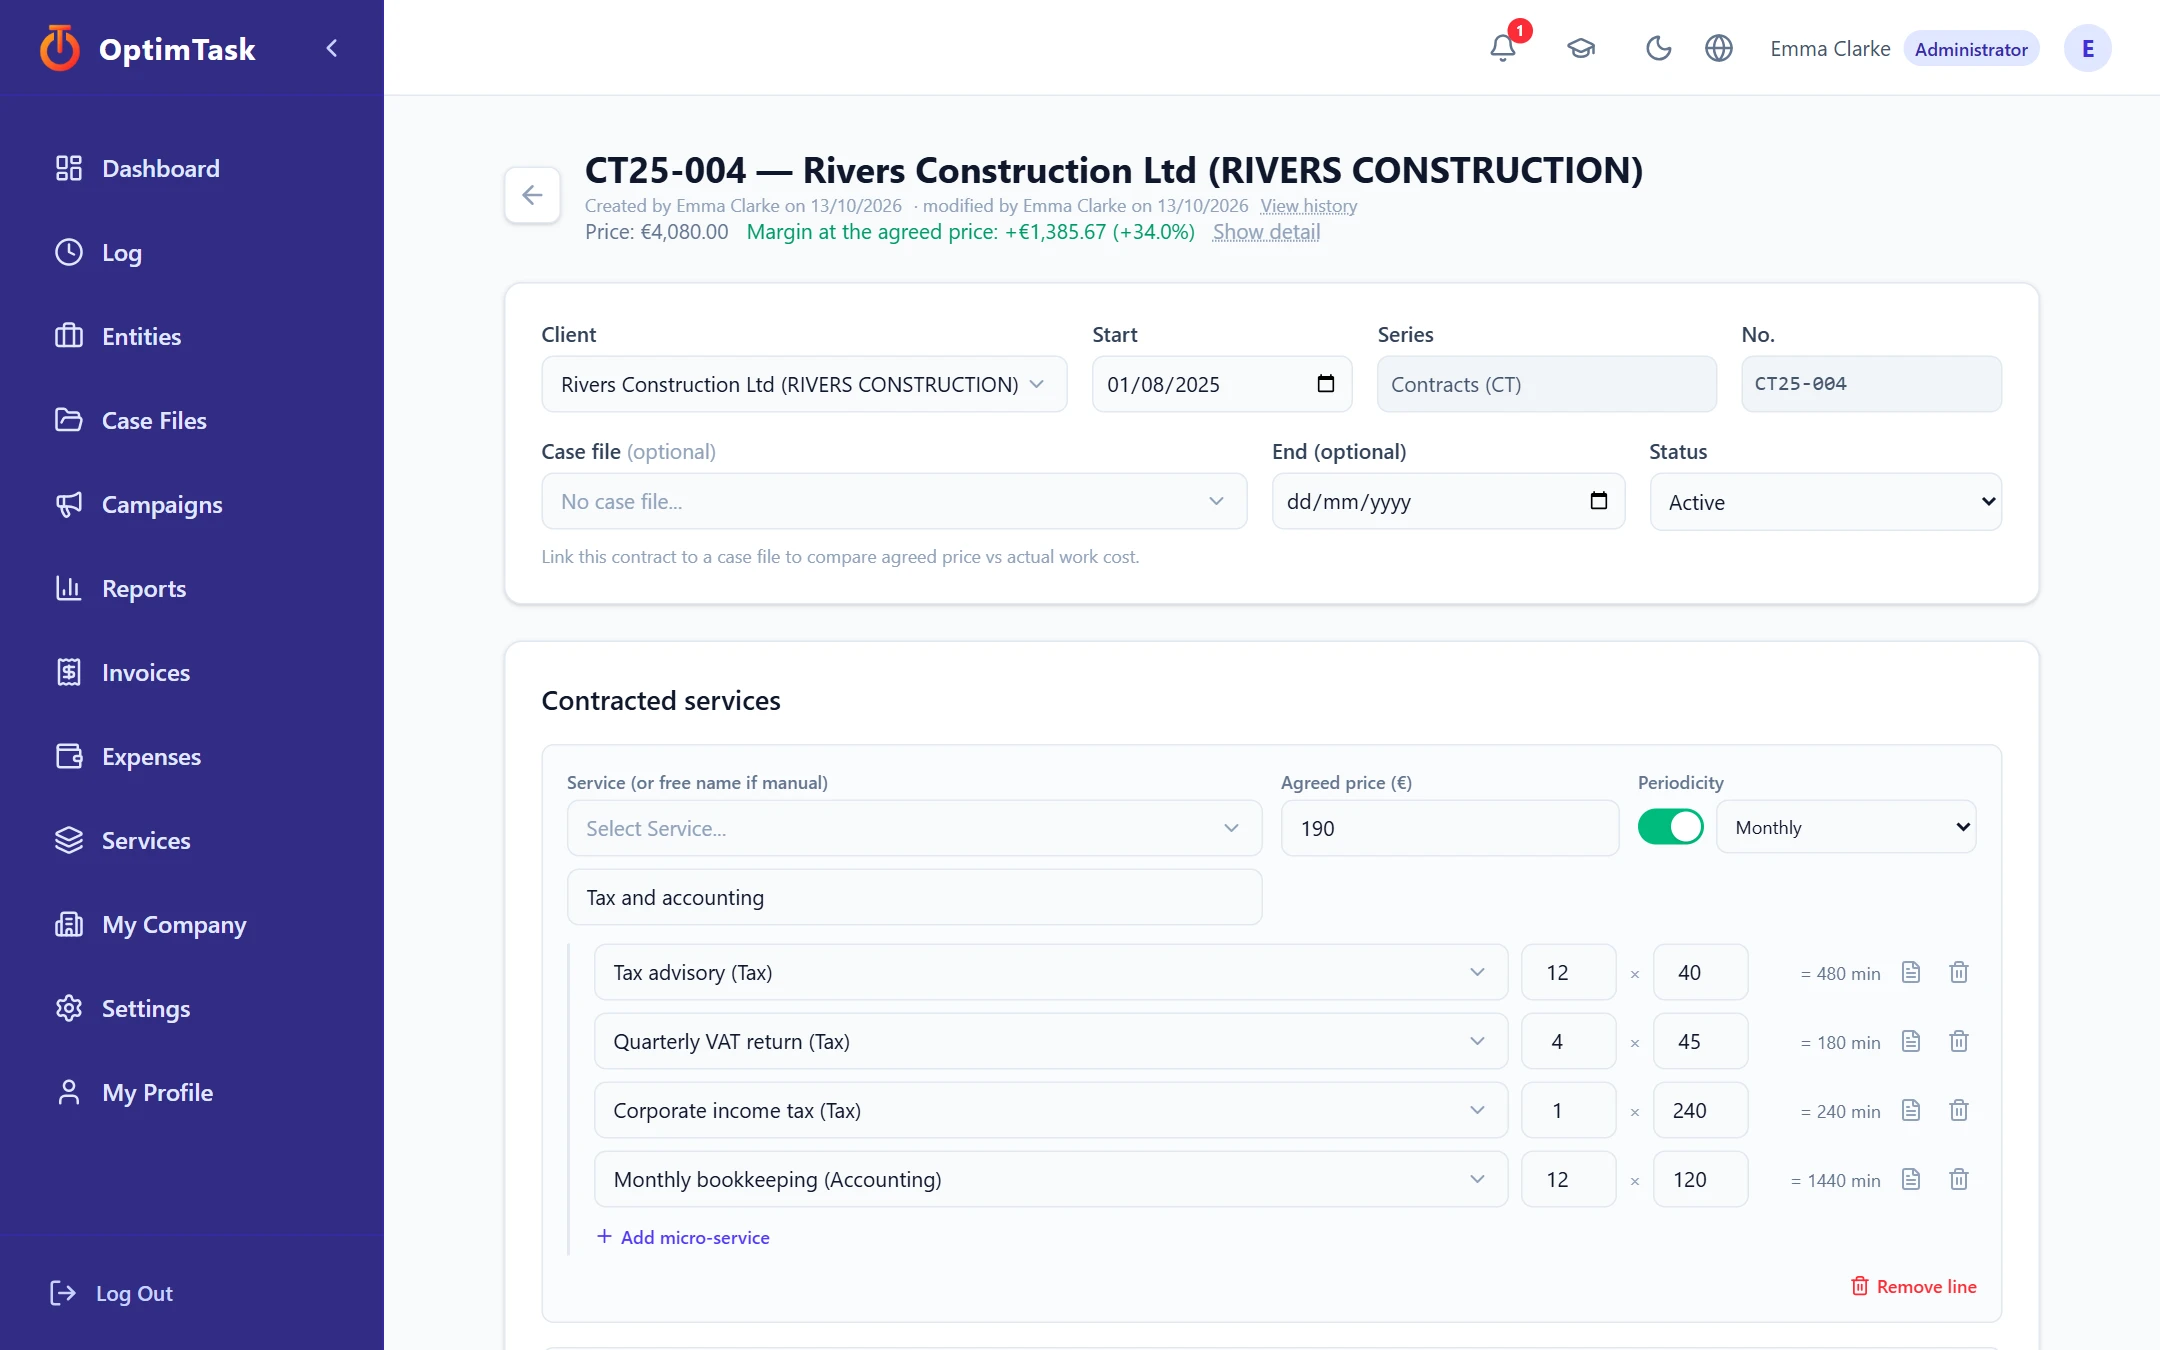The height and width of the screenshot is (1350, 2160).
Task: Open Invoices in the sidebar
Action: [146, 672]
